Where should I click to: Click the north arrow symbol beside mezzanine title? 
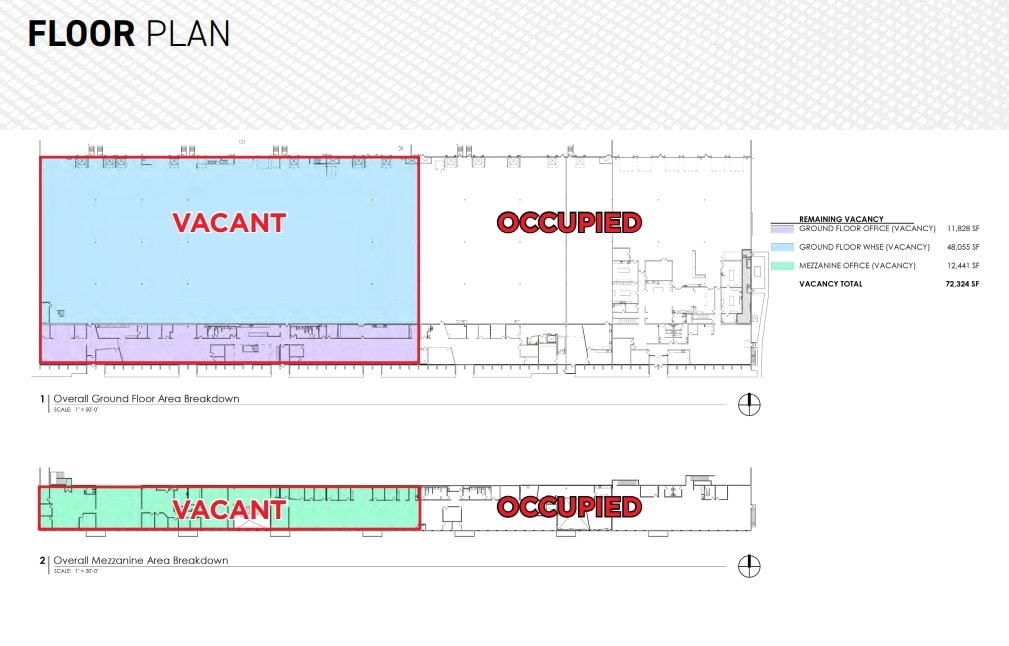coord(748,566)
